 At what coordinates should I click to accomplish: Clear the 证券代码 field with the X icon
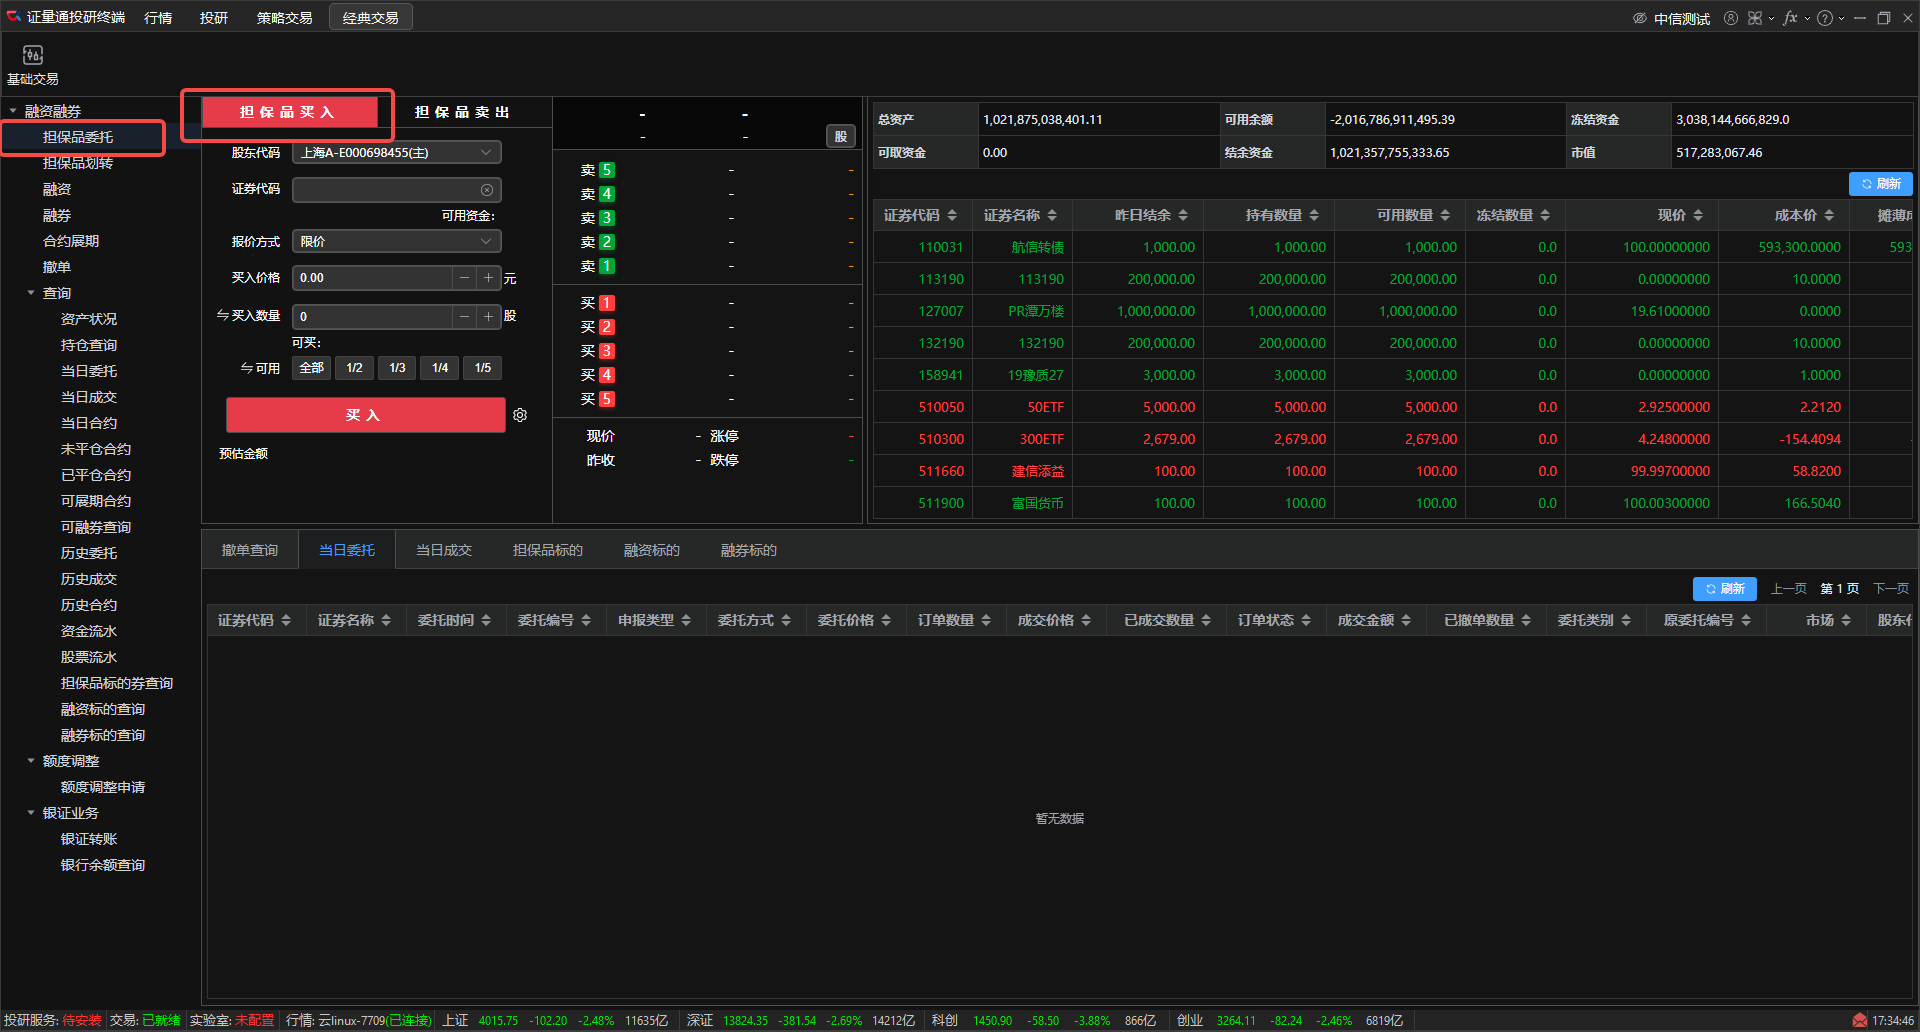[486, 190]
